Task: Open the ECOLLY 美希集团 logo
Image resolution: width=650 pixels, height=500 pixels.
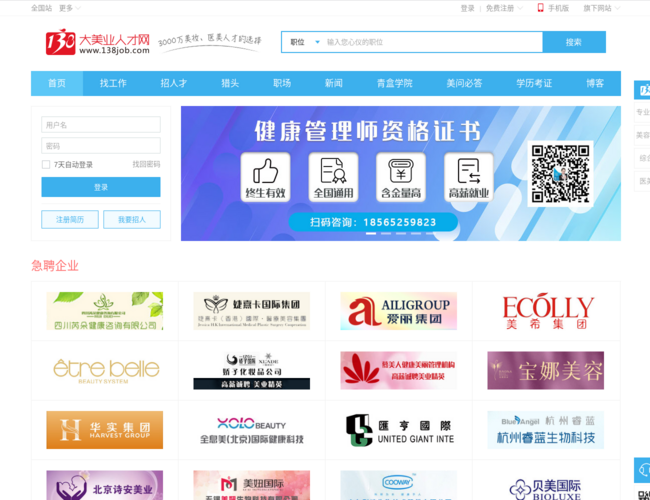Action: pos(548,311)
